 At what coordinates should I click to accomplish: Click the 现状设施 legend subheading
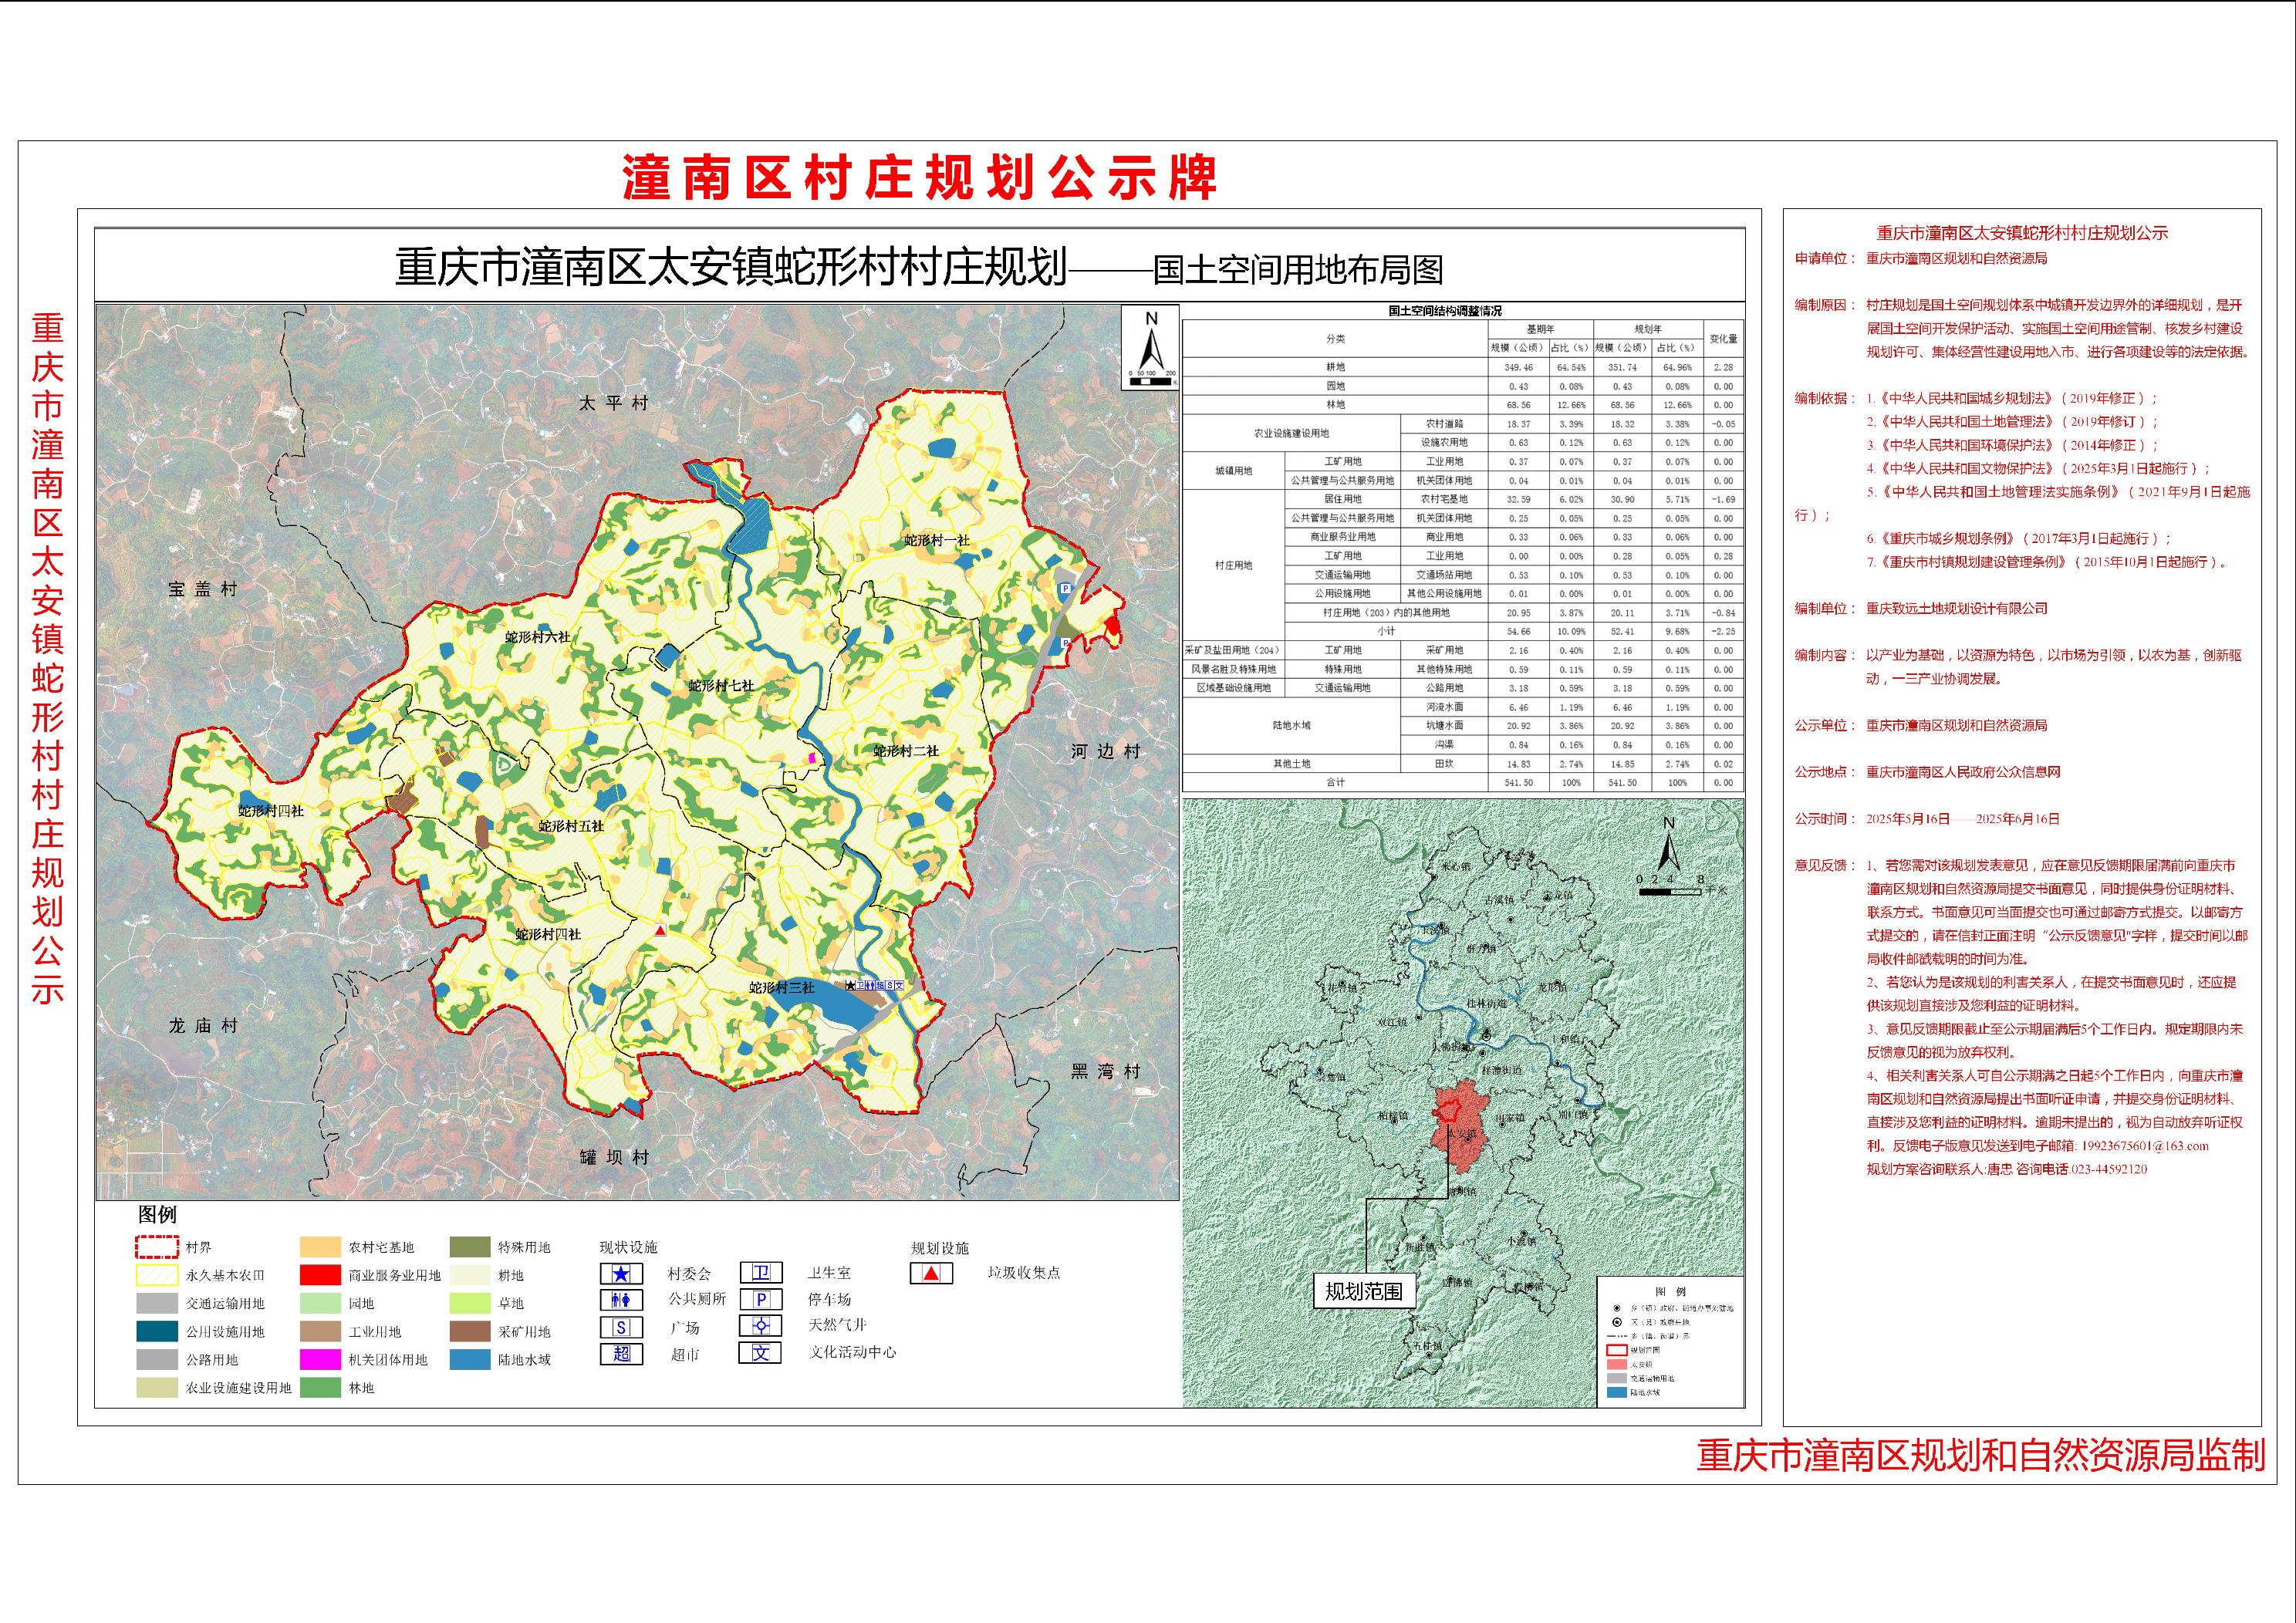(628, 1247)
